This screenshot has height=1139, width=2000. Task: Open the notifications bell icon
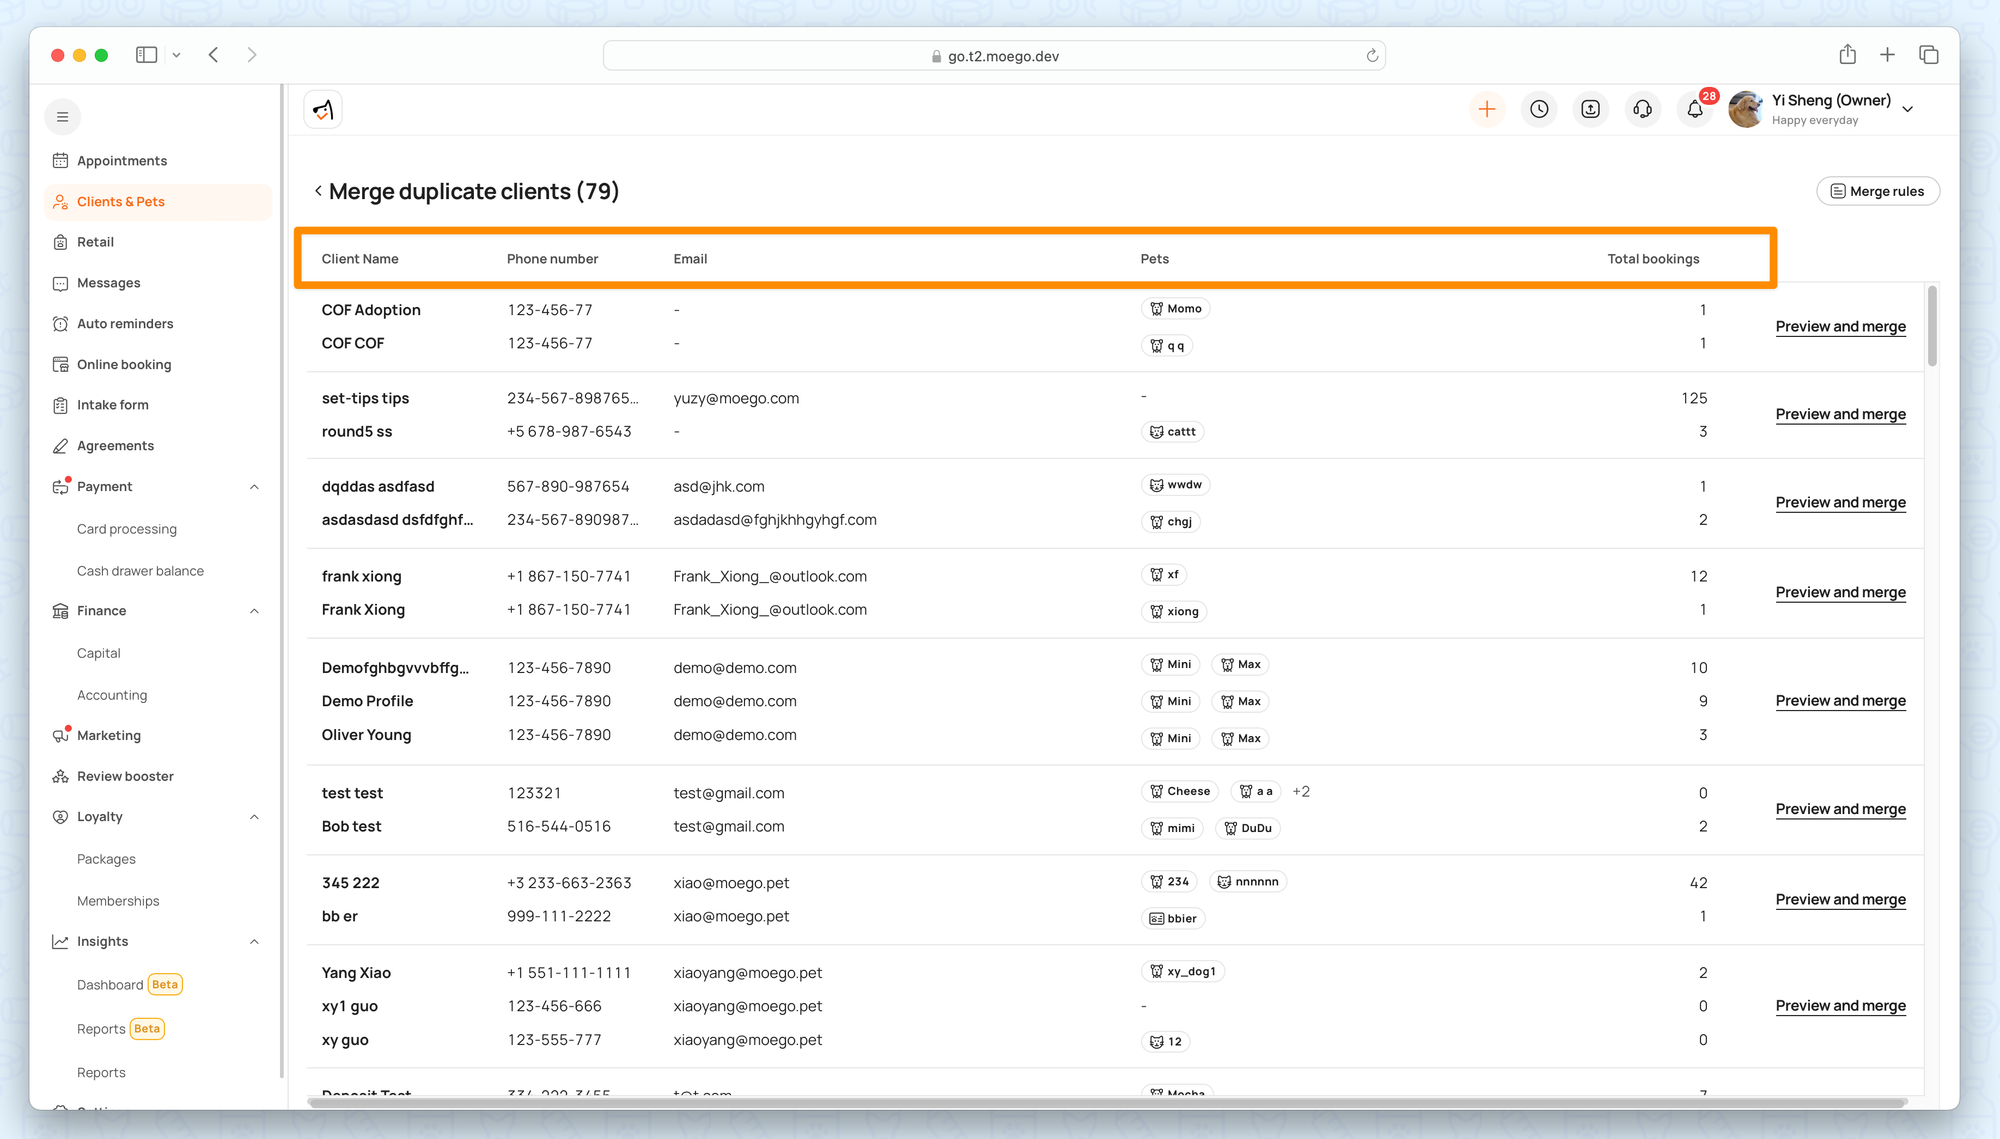coord(1695,110)
